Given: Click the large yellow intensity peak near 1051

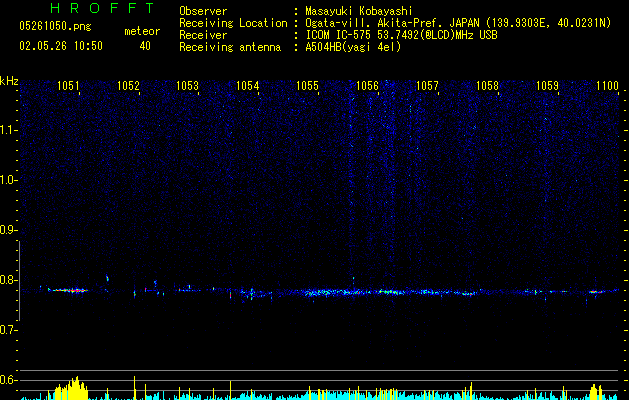Looking at the screenshot, I should pyautogui.click(x=71, y=388).
